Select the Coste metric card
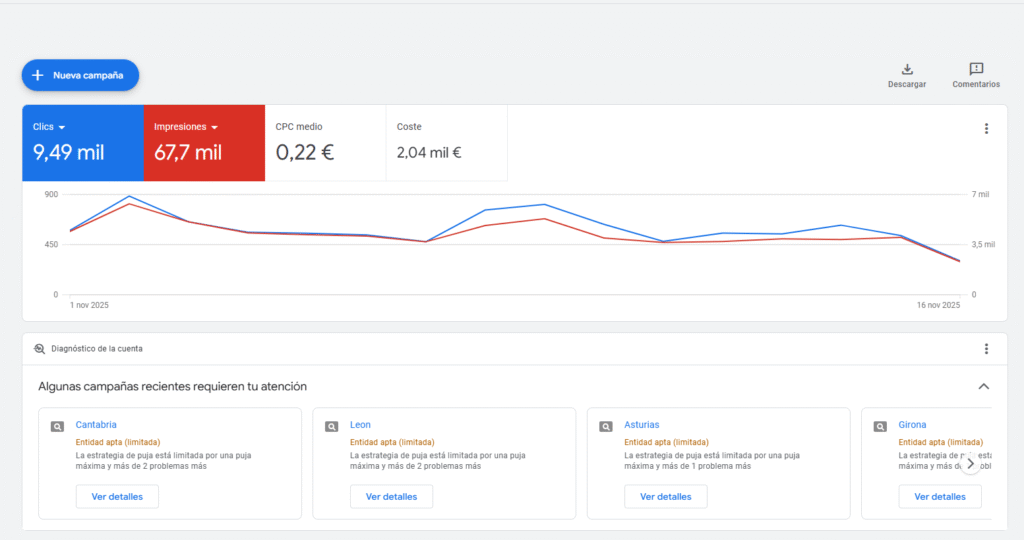 point(447,143)
